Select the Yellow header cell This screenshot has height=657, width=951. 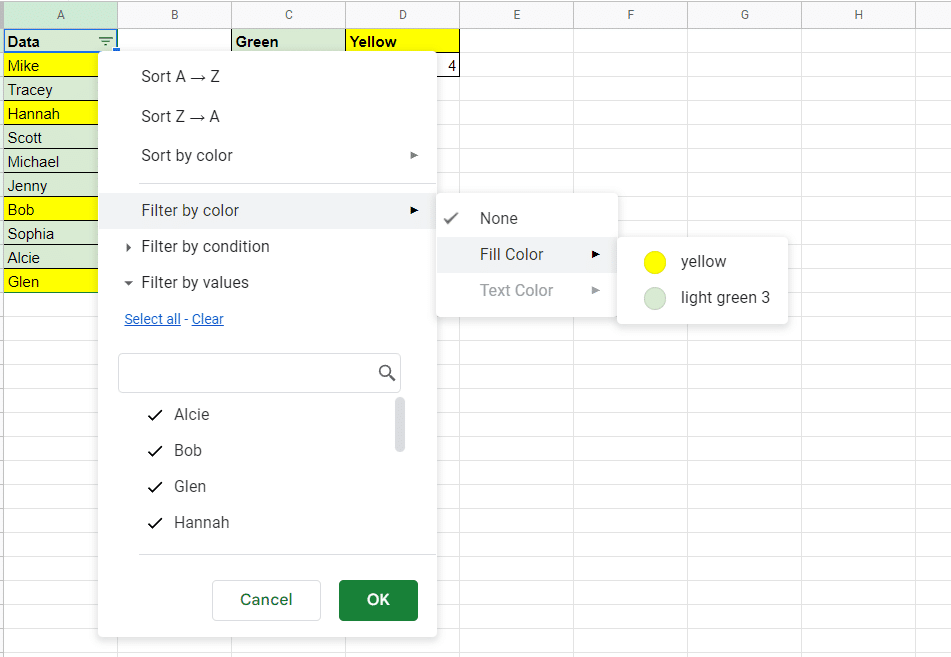pyautogui.click(x=402, y=41)
